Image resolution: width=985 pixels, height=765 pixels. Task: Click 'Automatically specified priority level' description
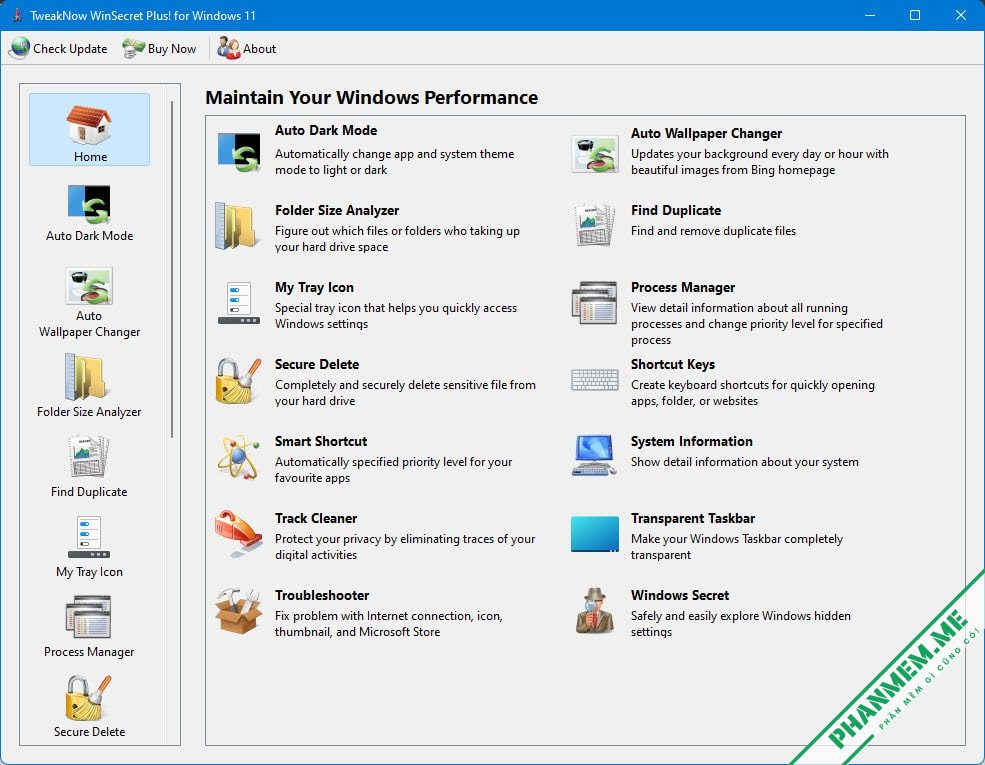[393, 470]
